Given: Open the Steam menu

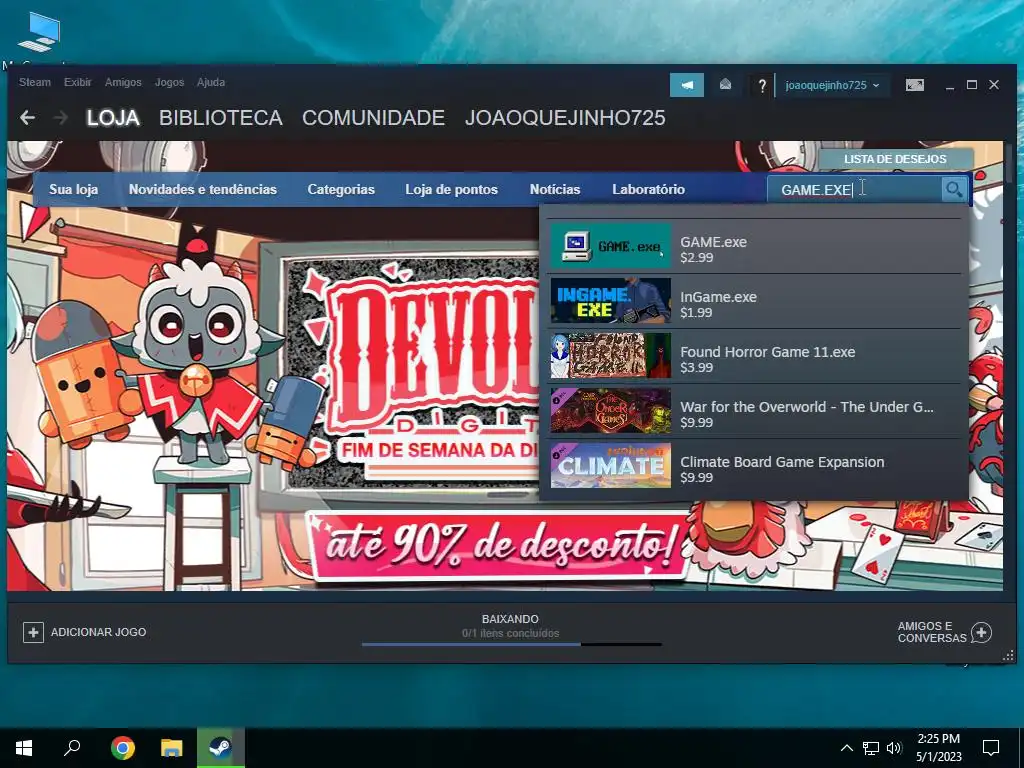Looking at the screenshot, I should (35, 82).
